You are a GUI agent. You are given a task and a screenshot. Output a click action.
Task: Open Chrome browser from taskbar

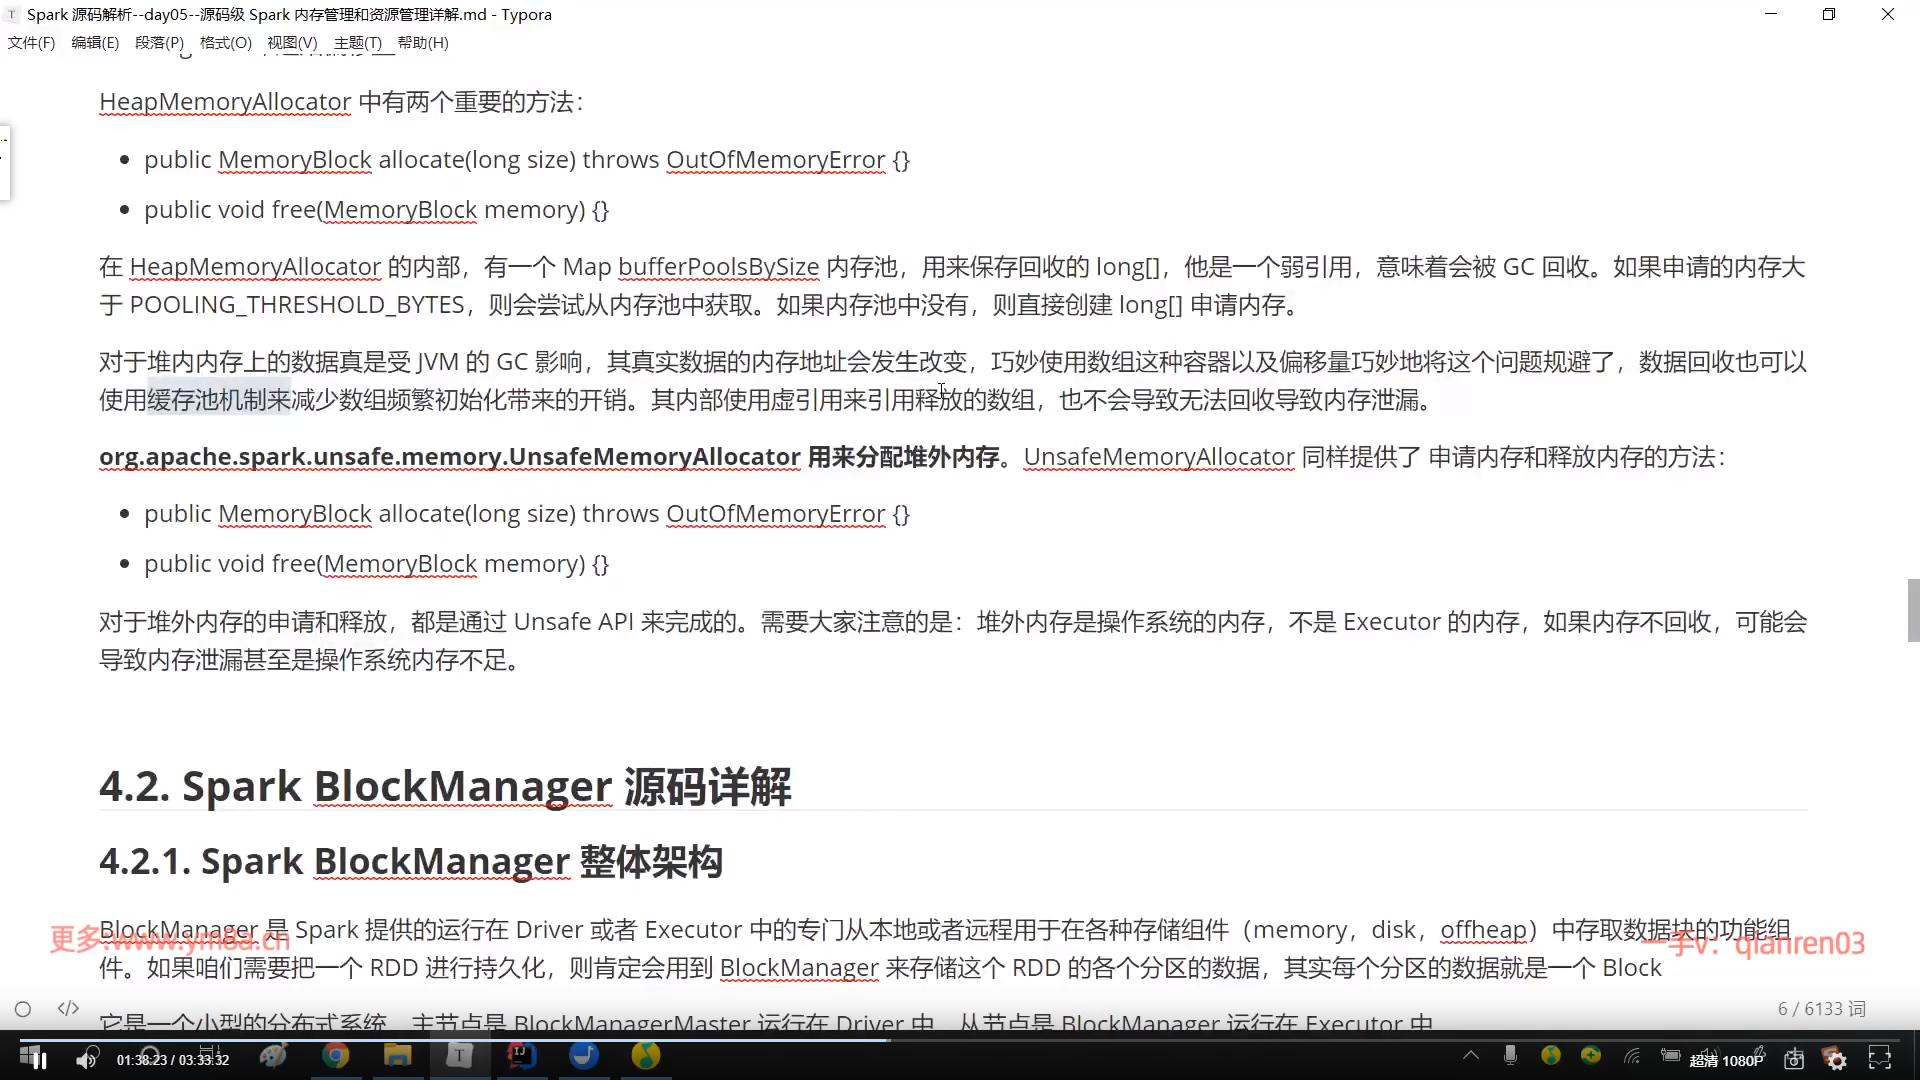(336, 1055)
